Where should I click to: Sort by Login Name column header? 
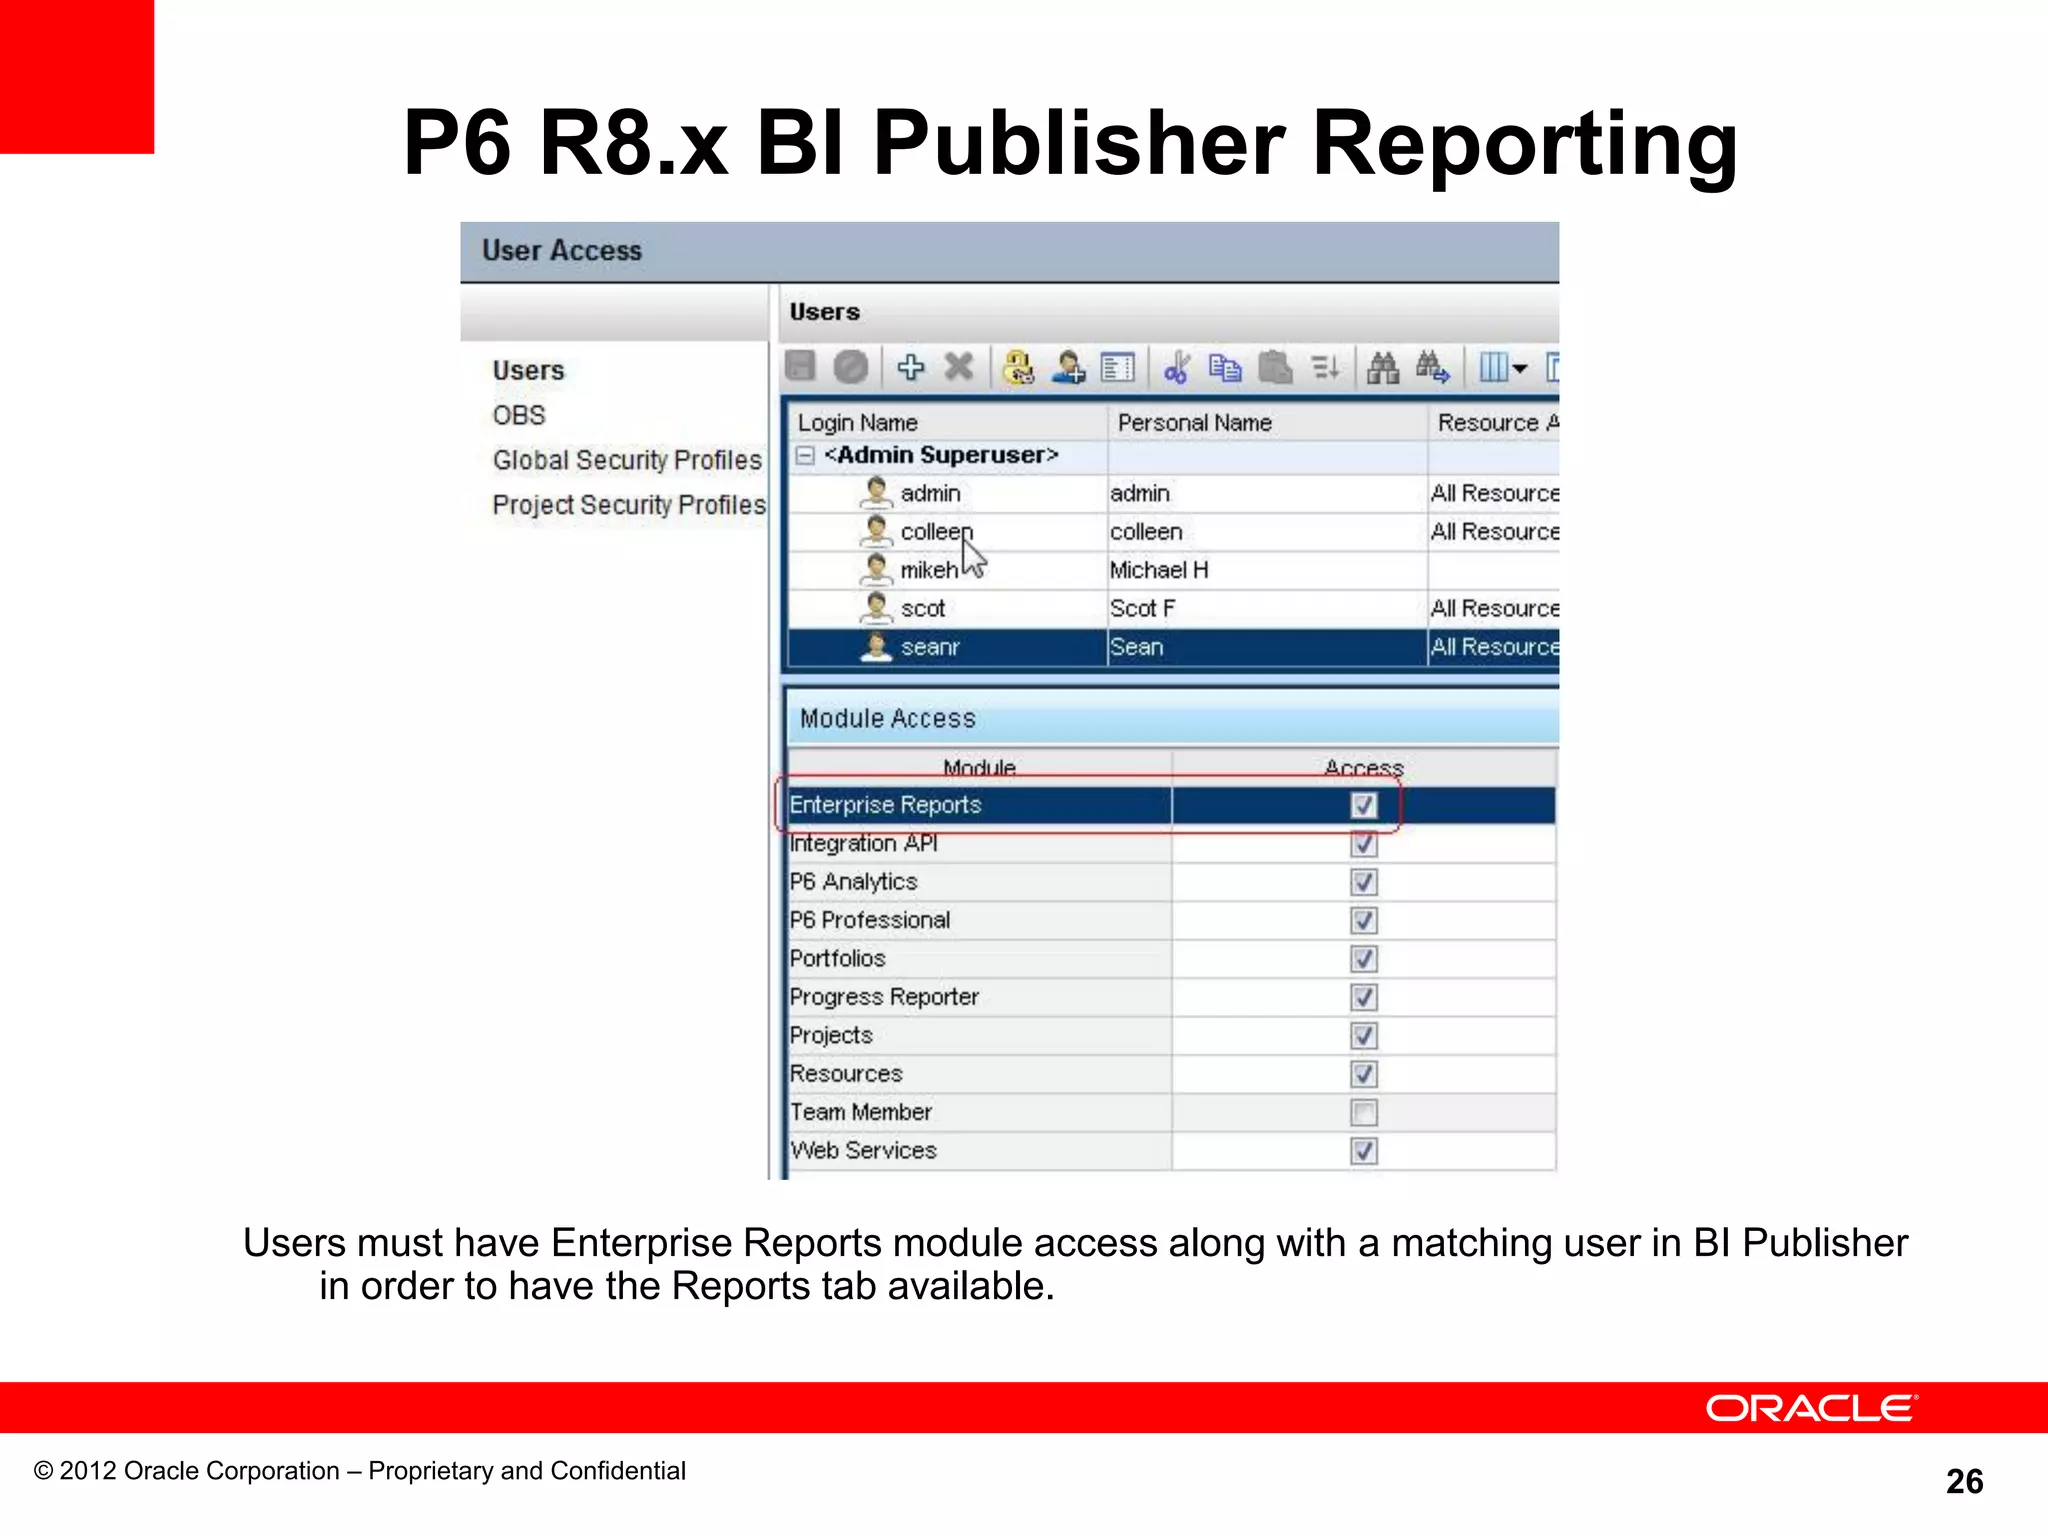(x=948, y=422)
